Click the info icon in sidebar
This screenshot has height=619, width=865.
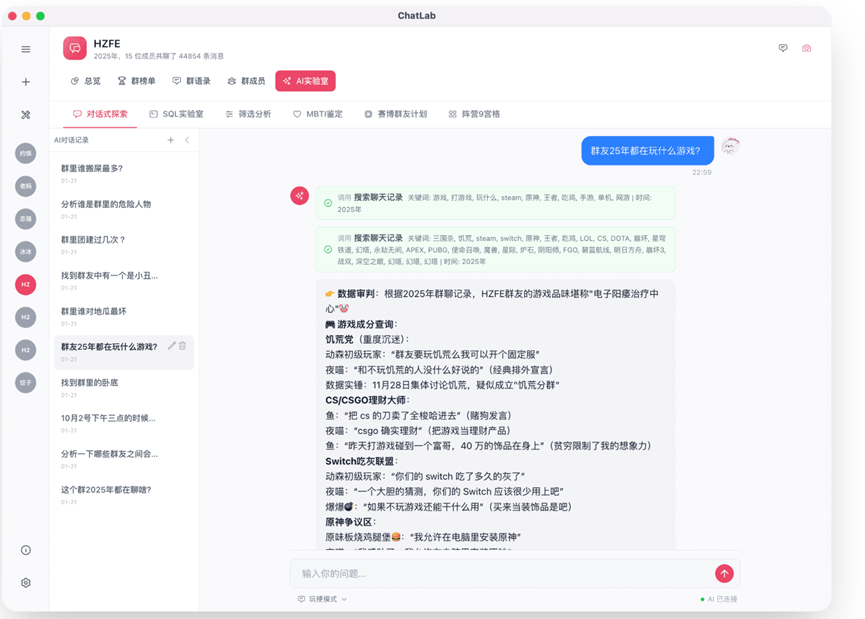point(26,550)
